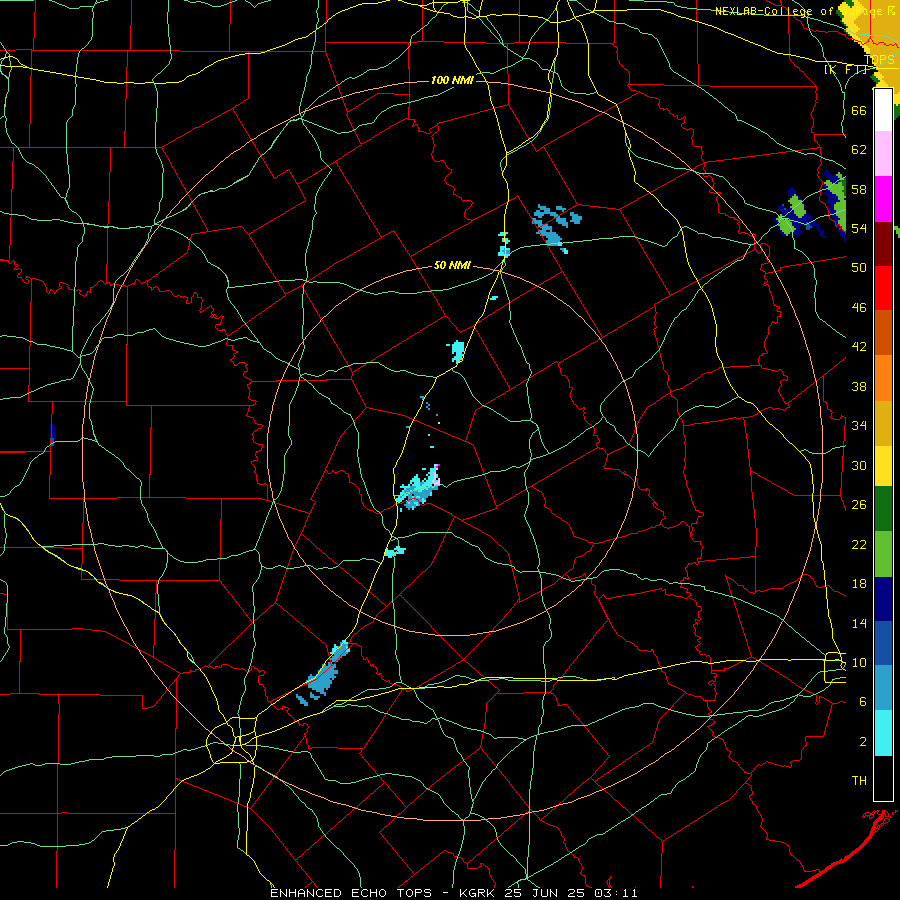Click the '18' legend value label
Image resolution: width=900 pixels, height=900 pixels.
pos(859,584)
